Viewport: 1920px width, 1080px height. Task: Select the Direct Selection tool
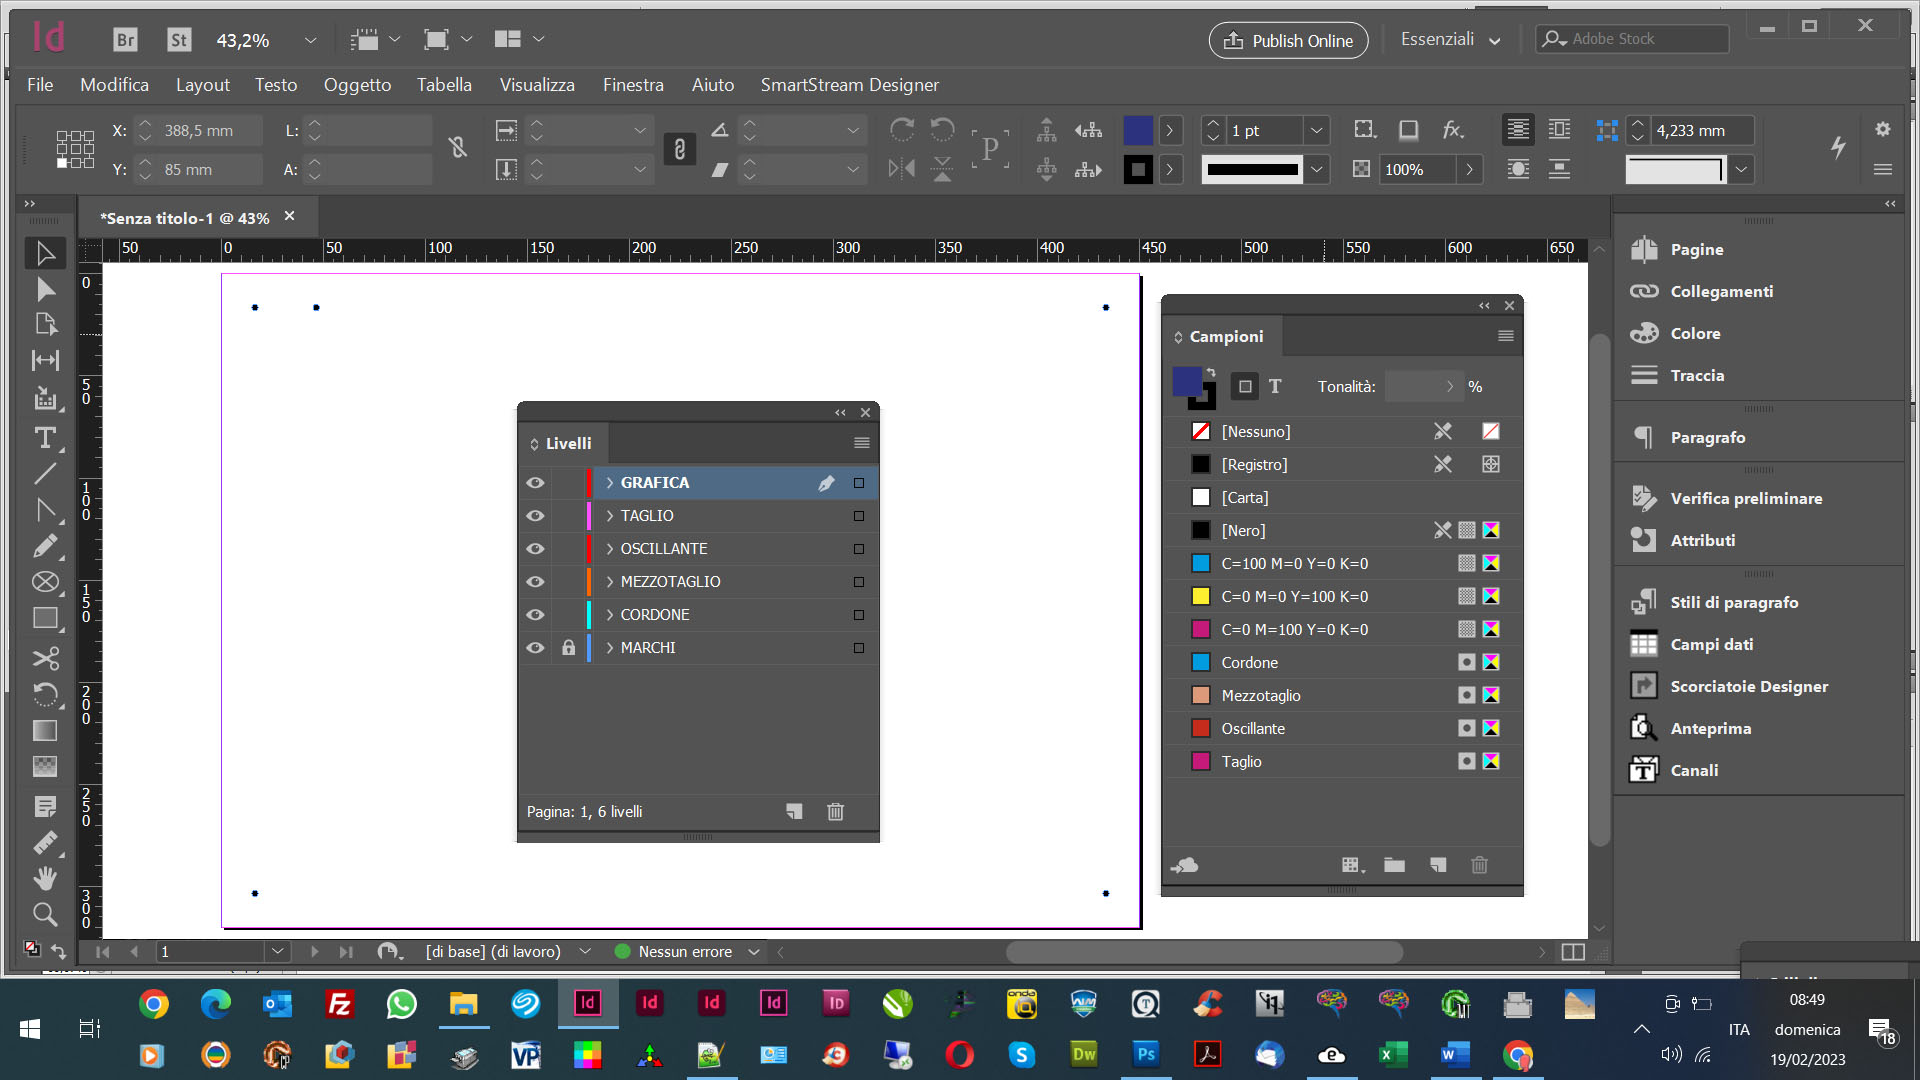[x=45, y=289]
